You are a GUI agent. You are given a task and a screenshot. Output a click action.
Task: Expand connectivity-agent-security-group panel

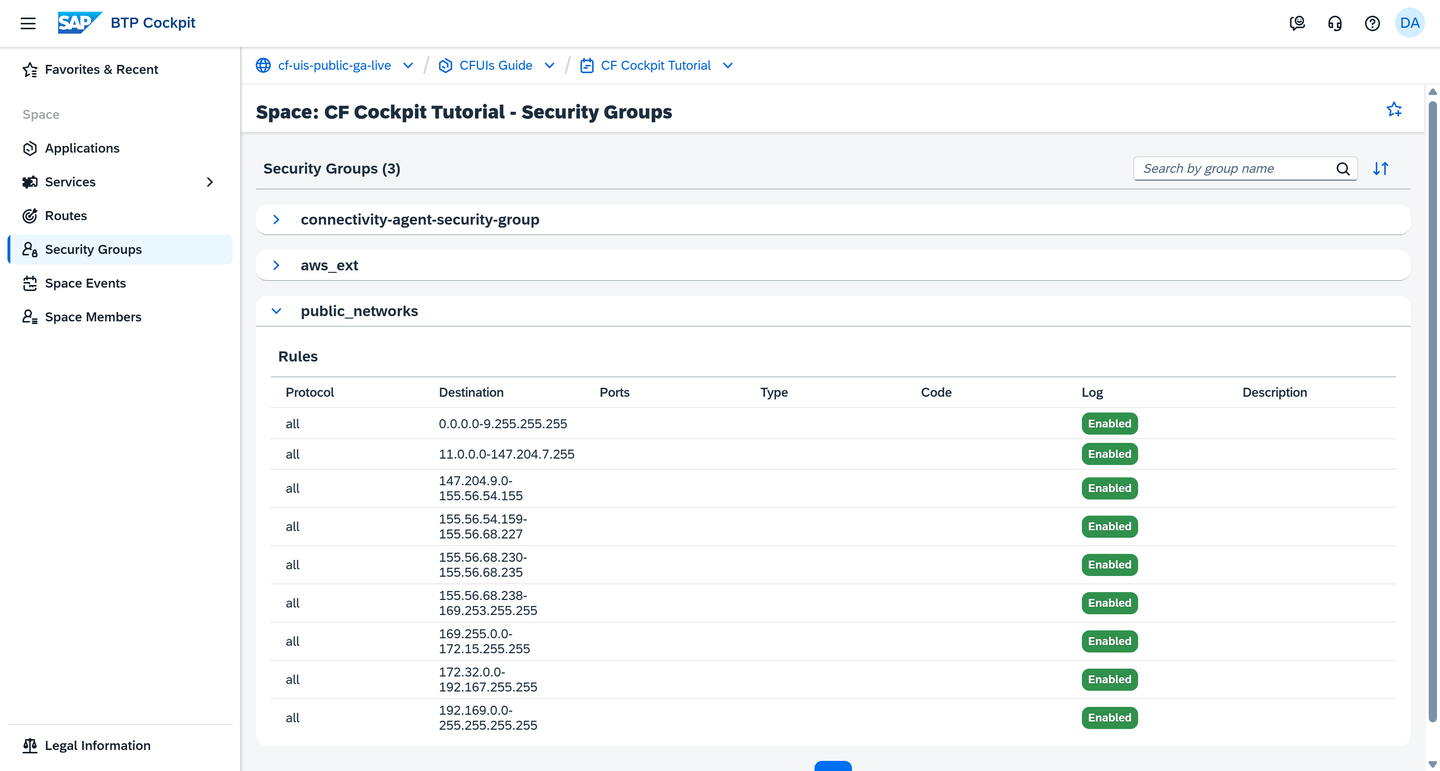(x=277, y=220)
